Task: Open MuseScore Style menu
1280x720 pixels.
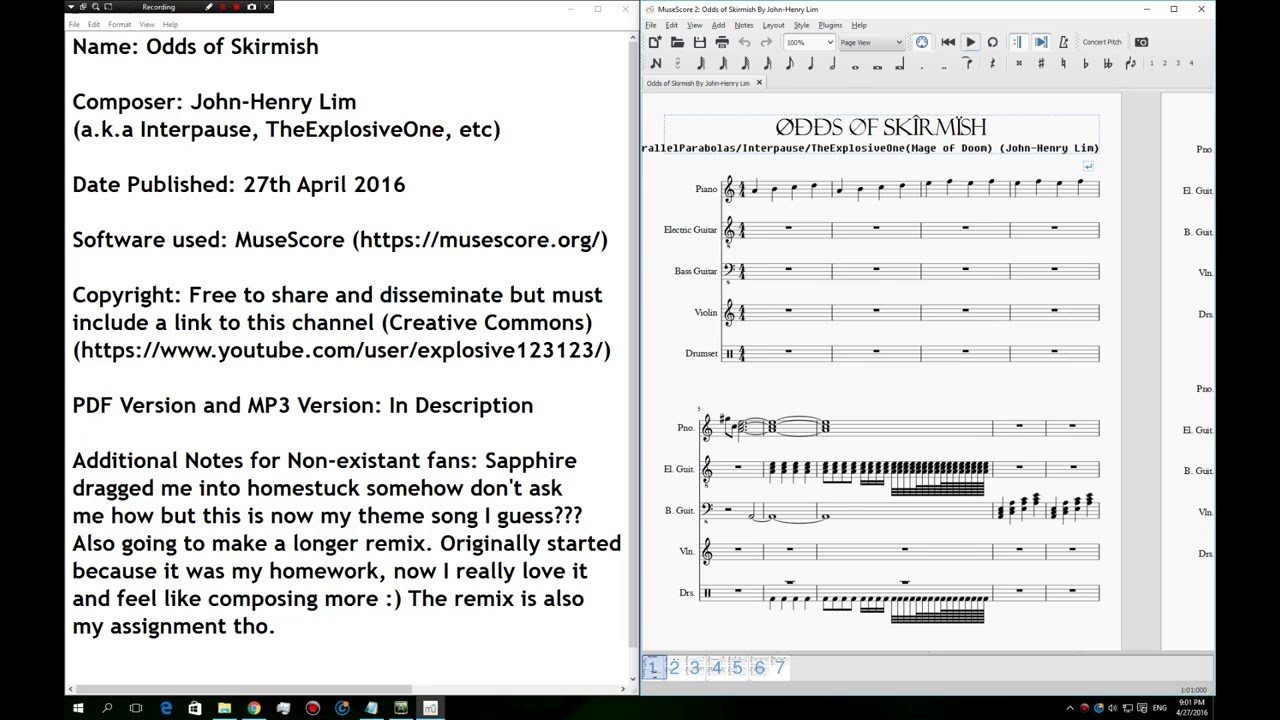Action: tap(801, 25)
